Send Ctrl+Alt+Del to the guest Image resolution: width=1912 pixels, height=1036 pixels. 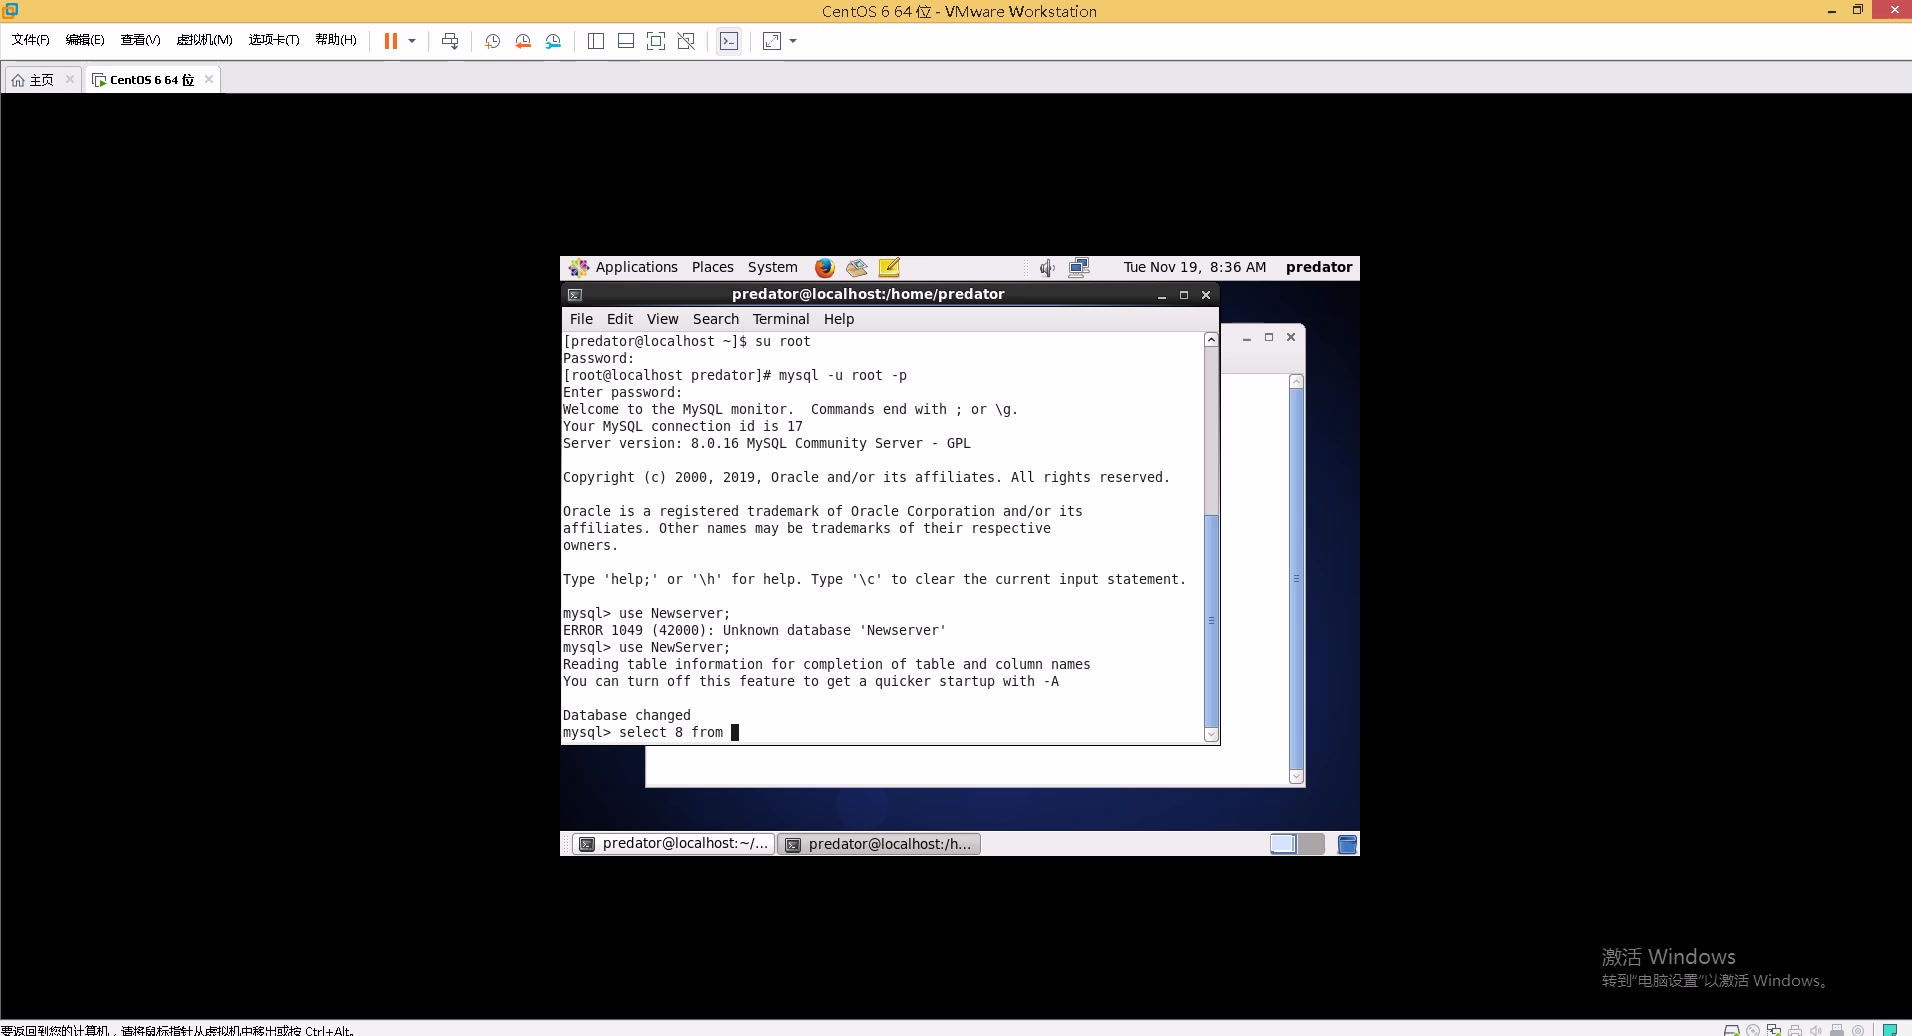(451, 41)
